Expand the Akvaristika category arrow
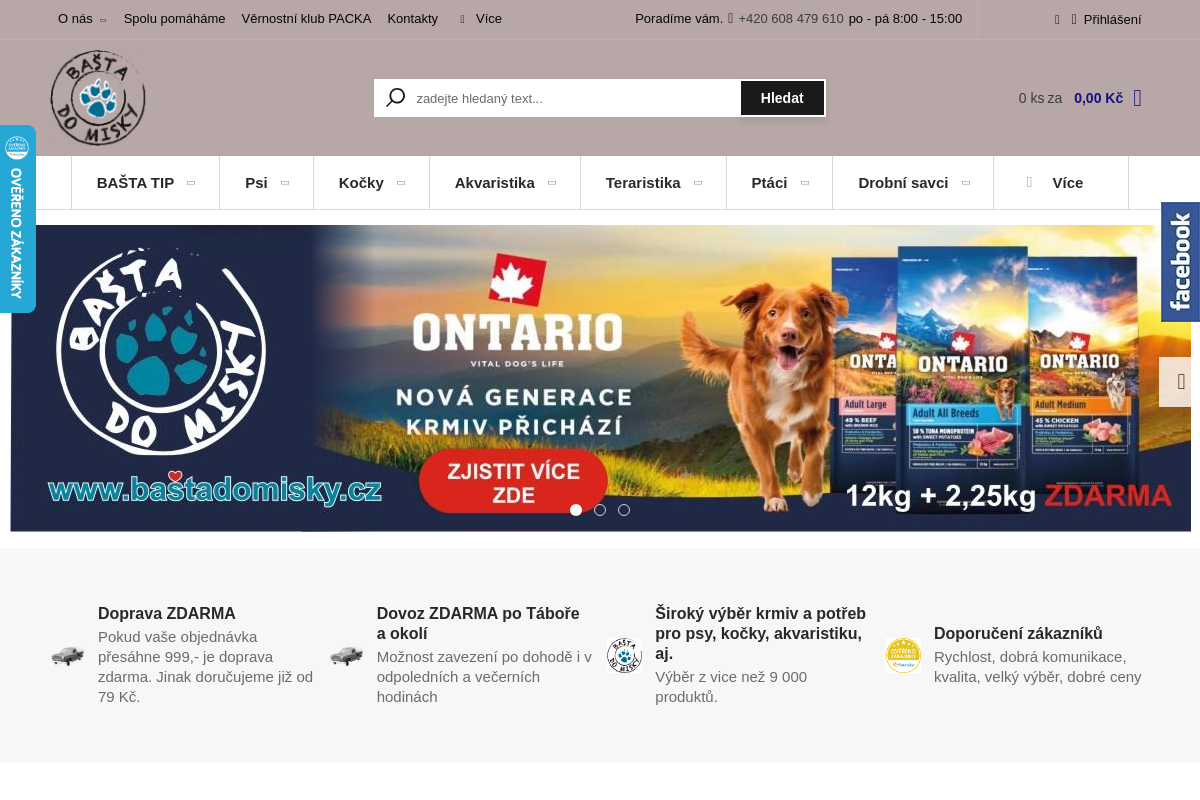 552,183
